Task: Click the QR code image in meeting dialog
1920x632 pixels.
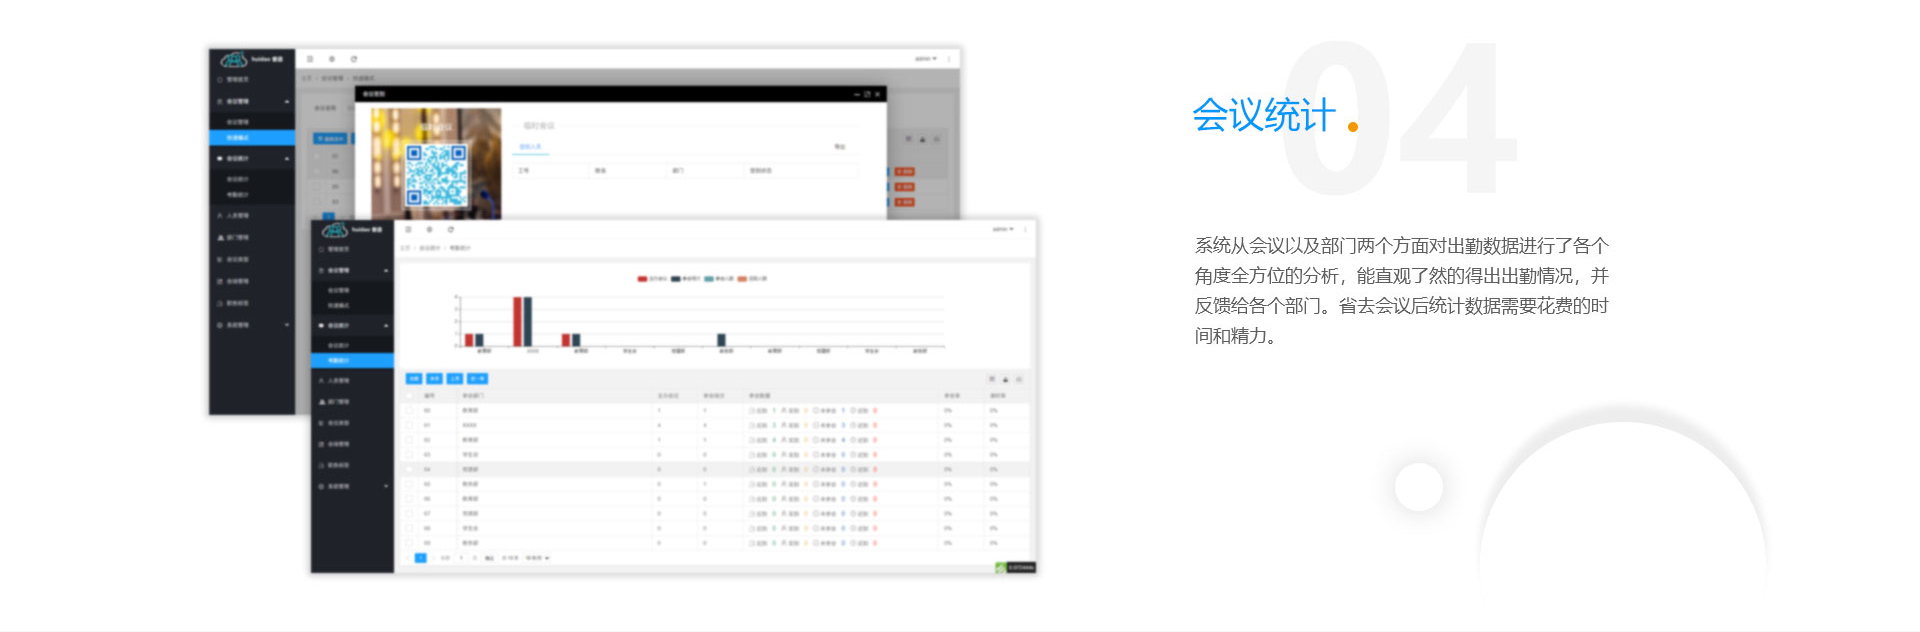Action: 436,175
